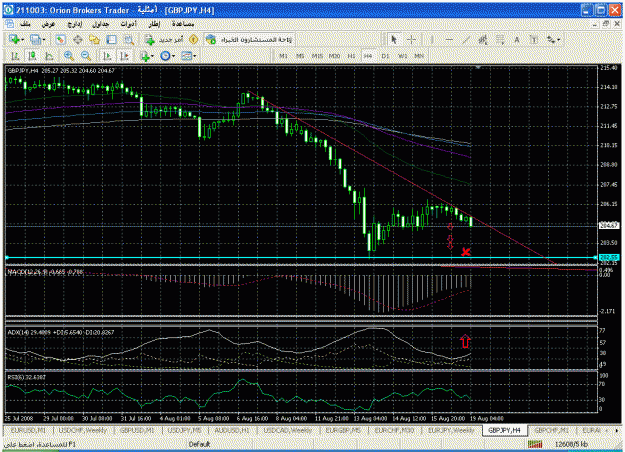
Task: Zoom out of the chart
Action: pyautogui.click(x=86, y=56)
